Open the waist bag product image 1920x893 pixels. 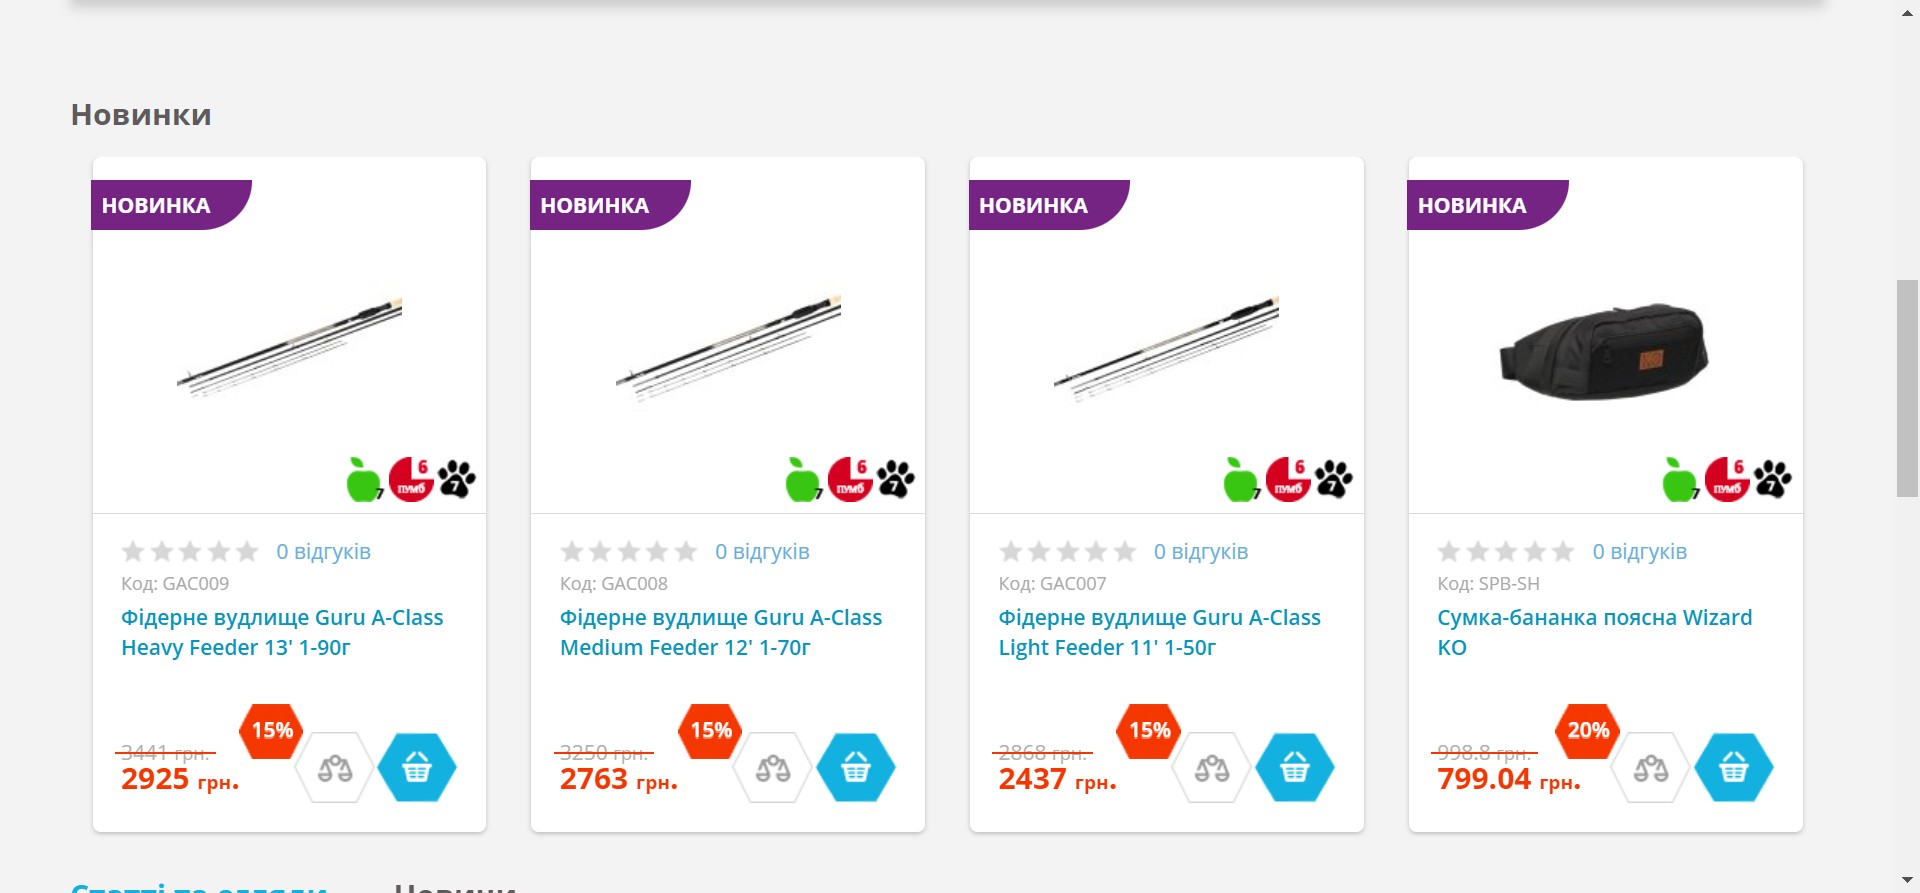(1605, 351)
